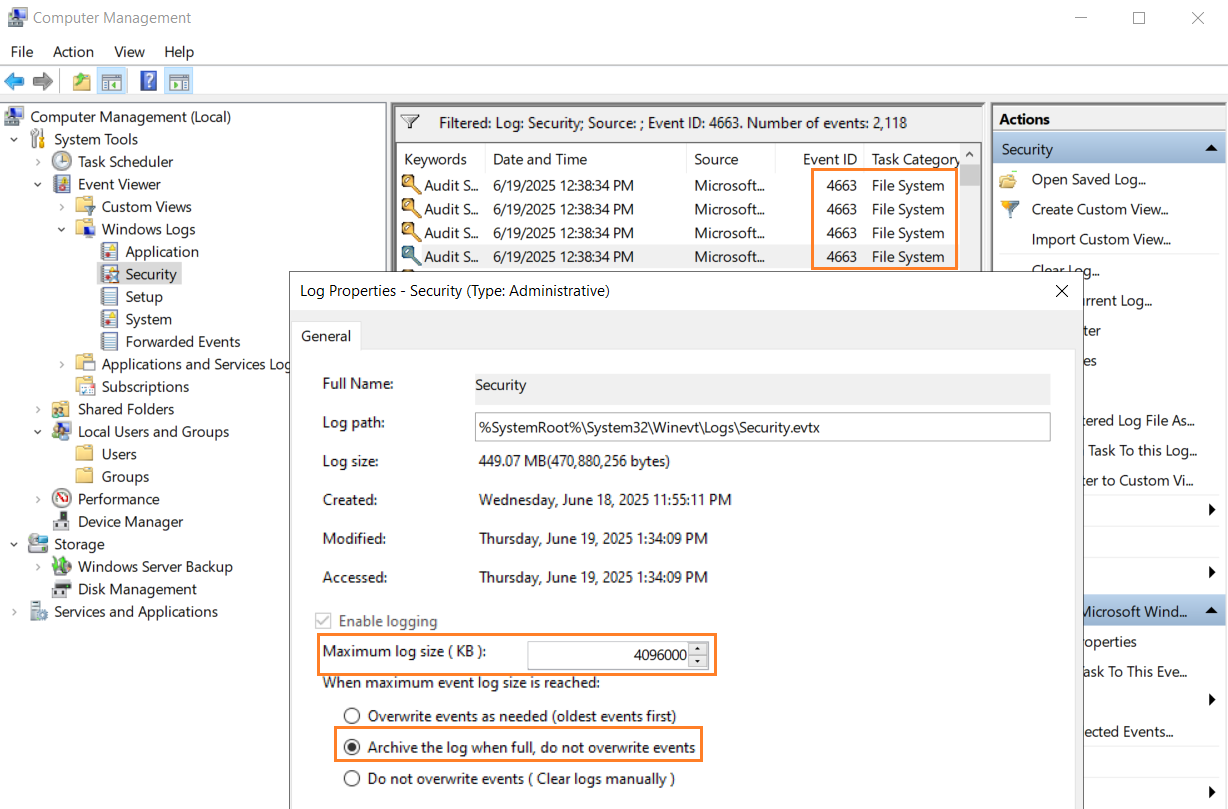The image size is (1228, 809).
Task: Open the Help menu
Action: (179, 52)
